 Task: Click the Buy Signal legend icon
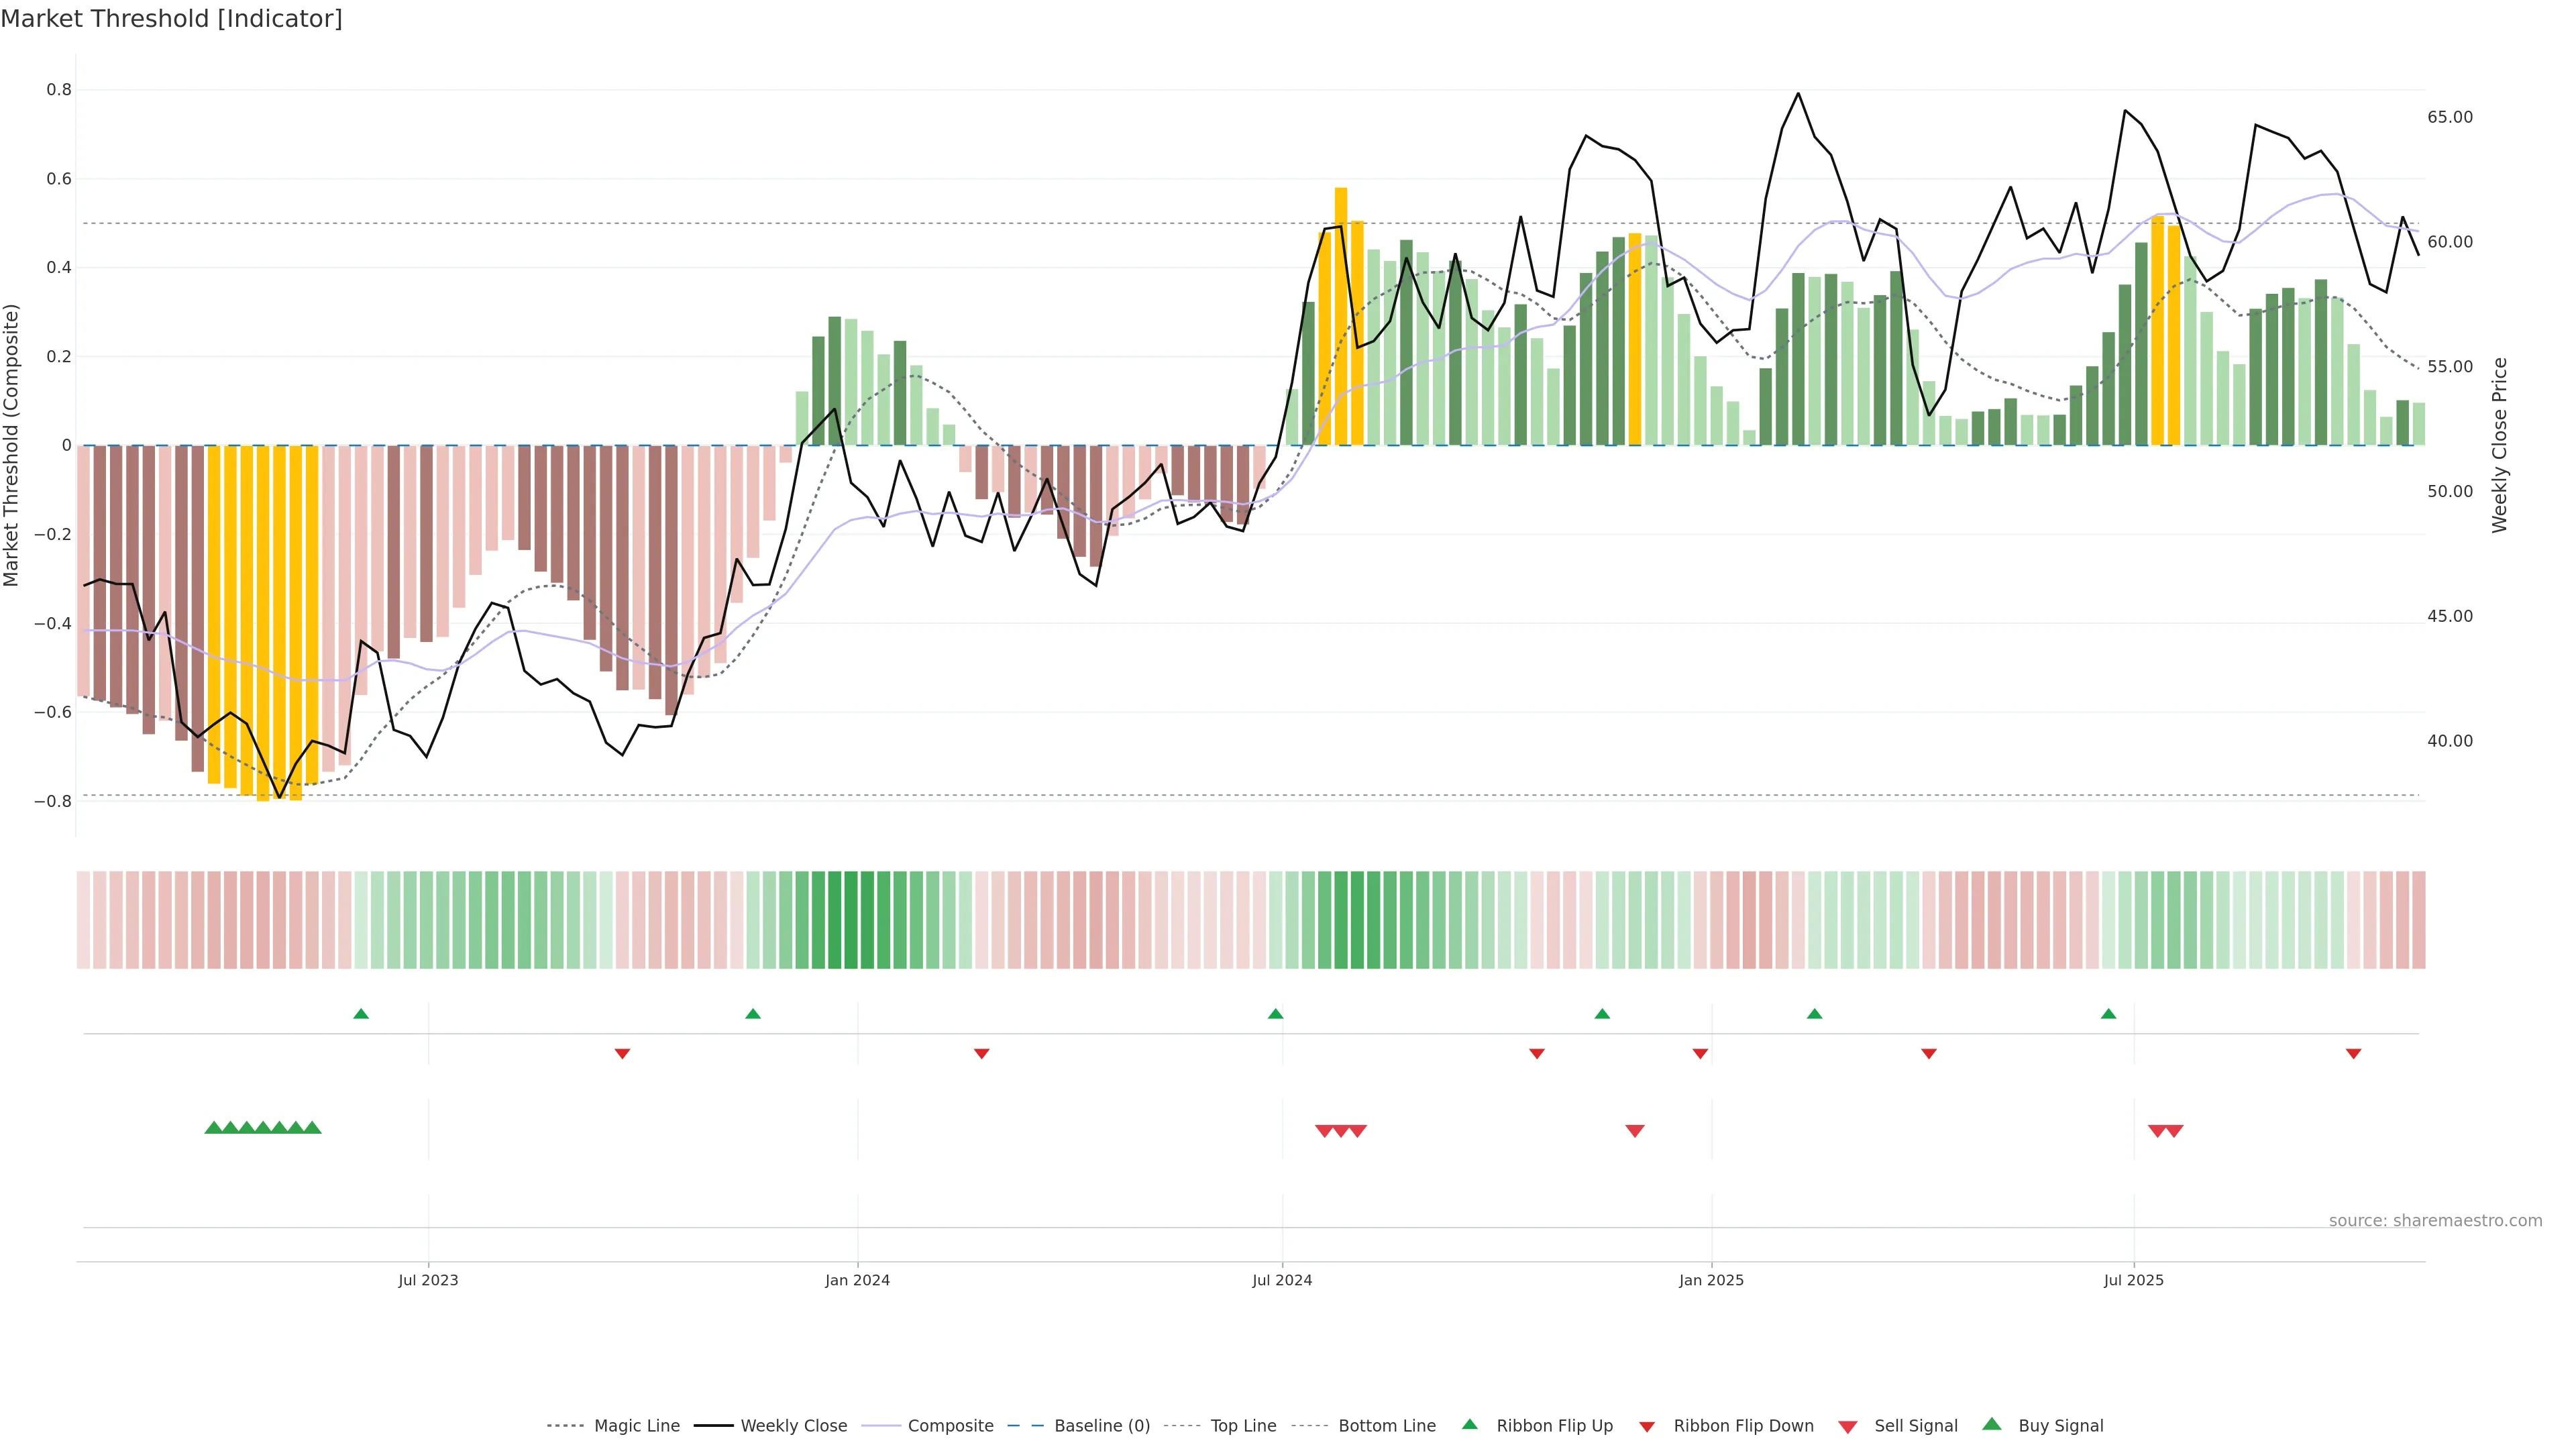tap(1991, 1424)
